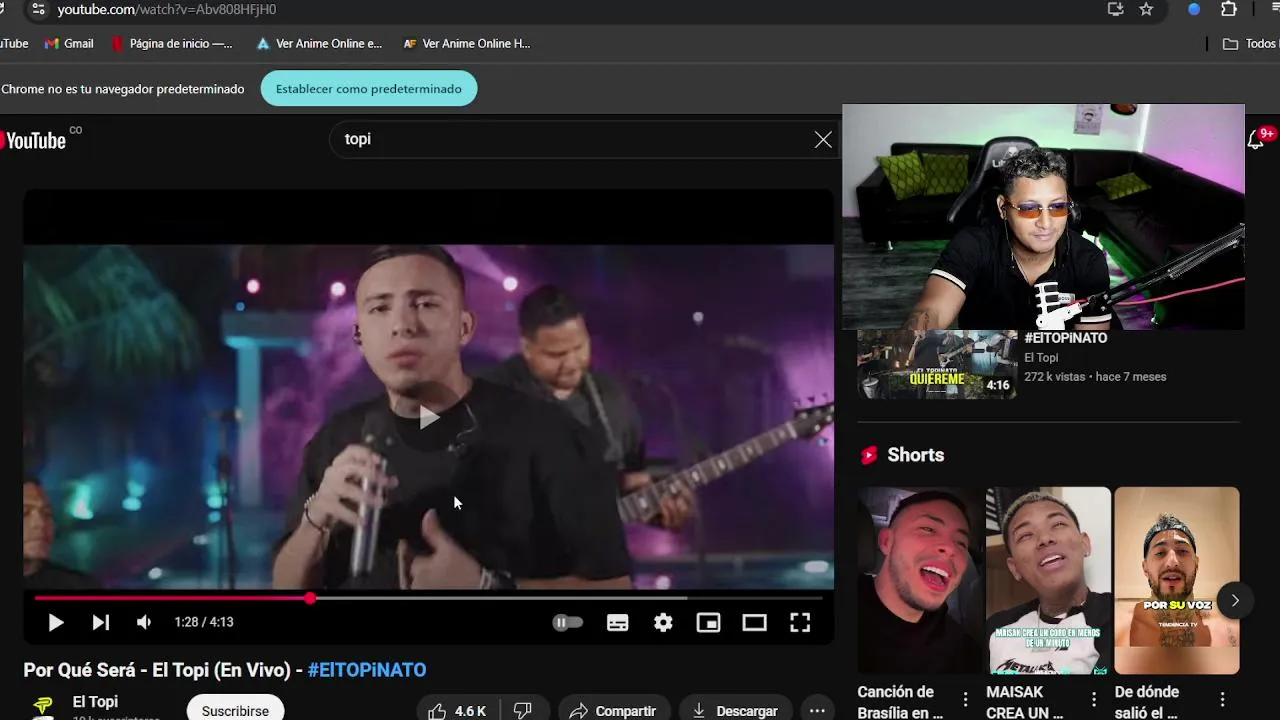Switch to theater mode
The height and width of the screenshot is (720, 1280).
754,622
